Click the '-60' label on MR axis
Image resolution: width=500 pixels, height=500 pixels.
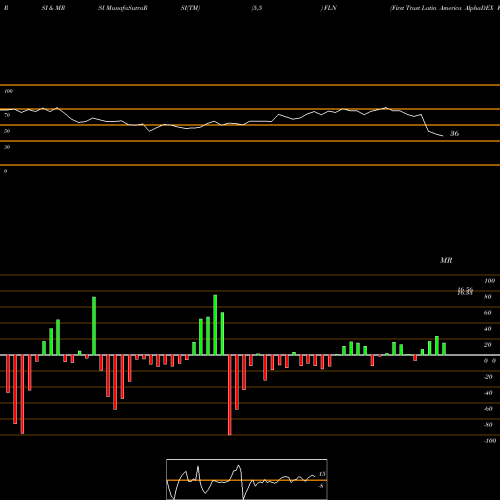click(488, 409)
